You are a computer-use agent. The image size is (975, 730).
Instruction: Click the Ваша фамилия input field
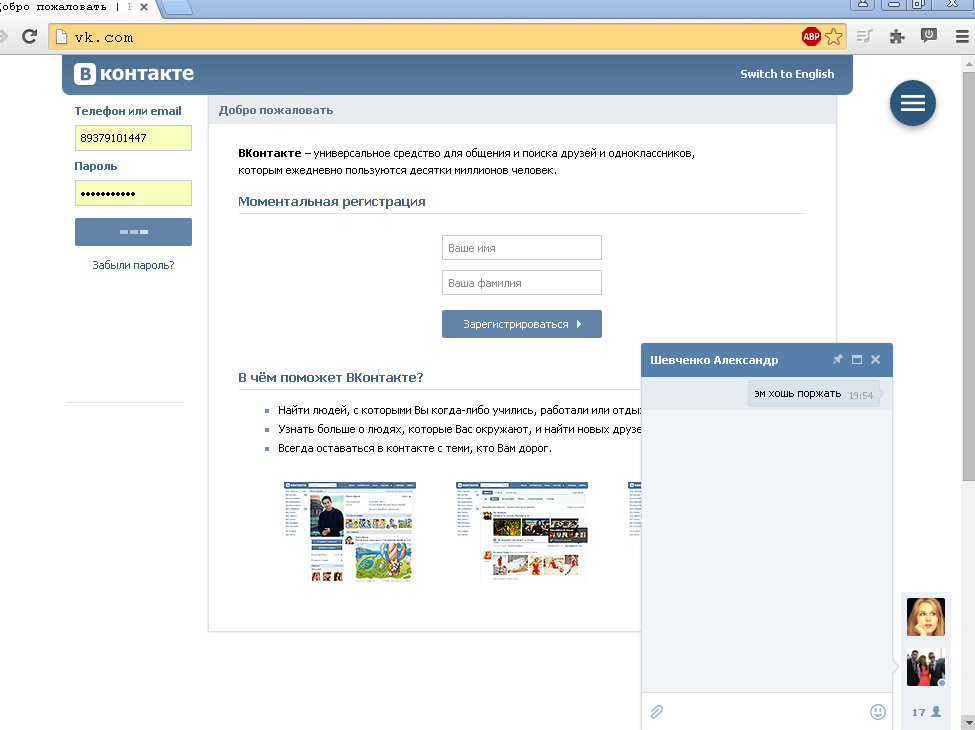click(522, 282)
